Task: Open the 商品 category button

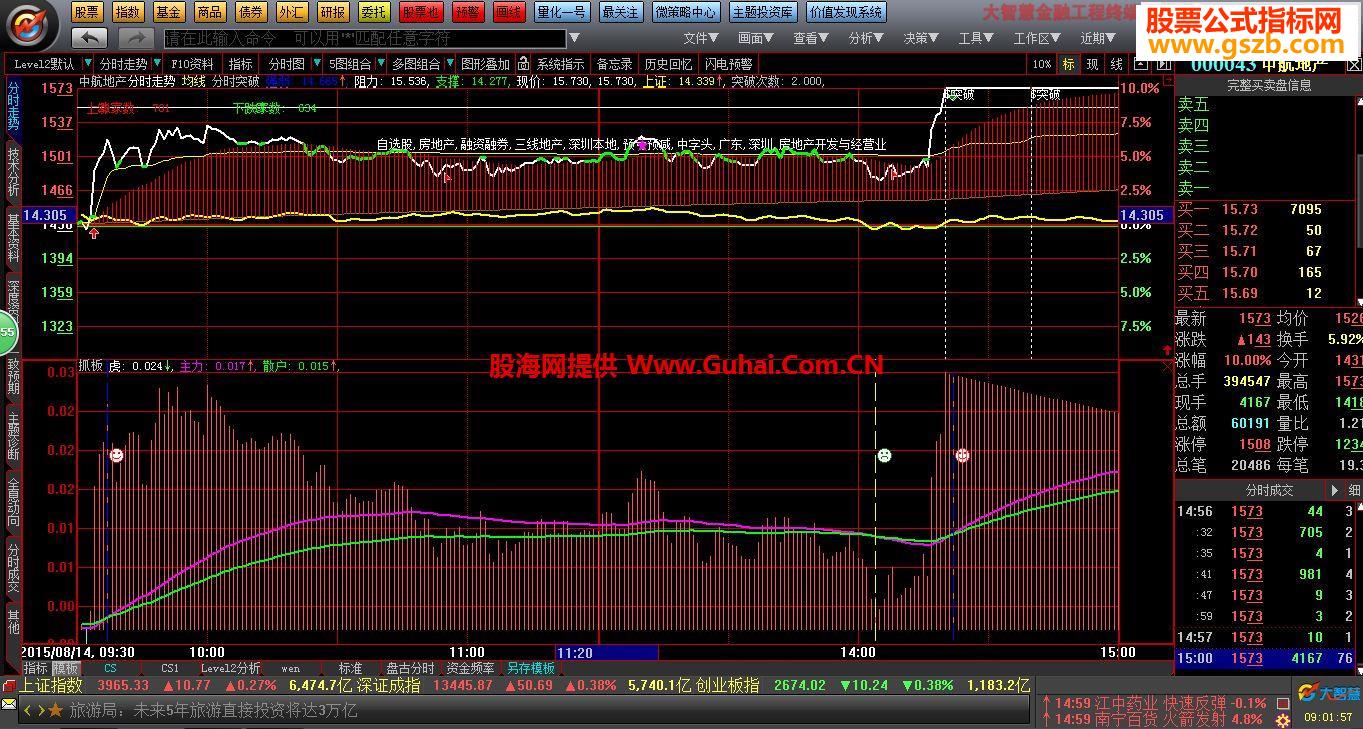Action: pyautogui.click(x=209, y=12)
